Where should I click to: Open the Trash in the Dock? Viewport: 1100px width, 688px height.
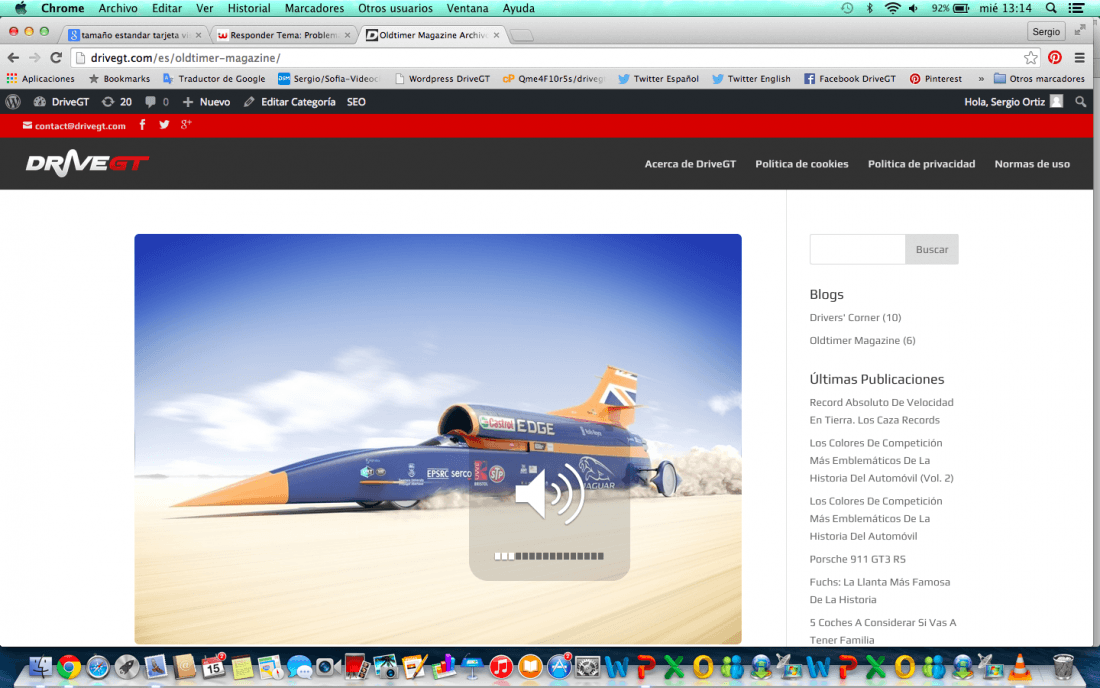tap(1064, 667)
